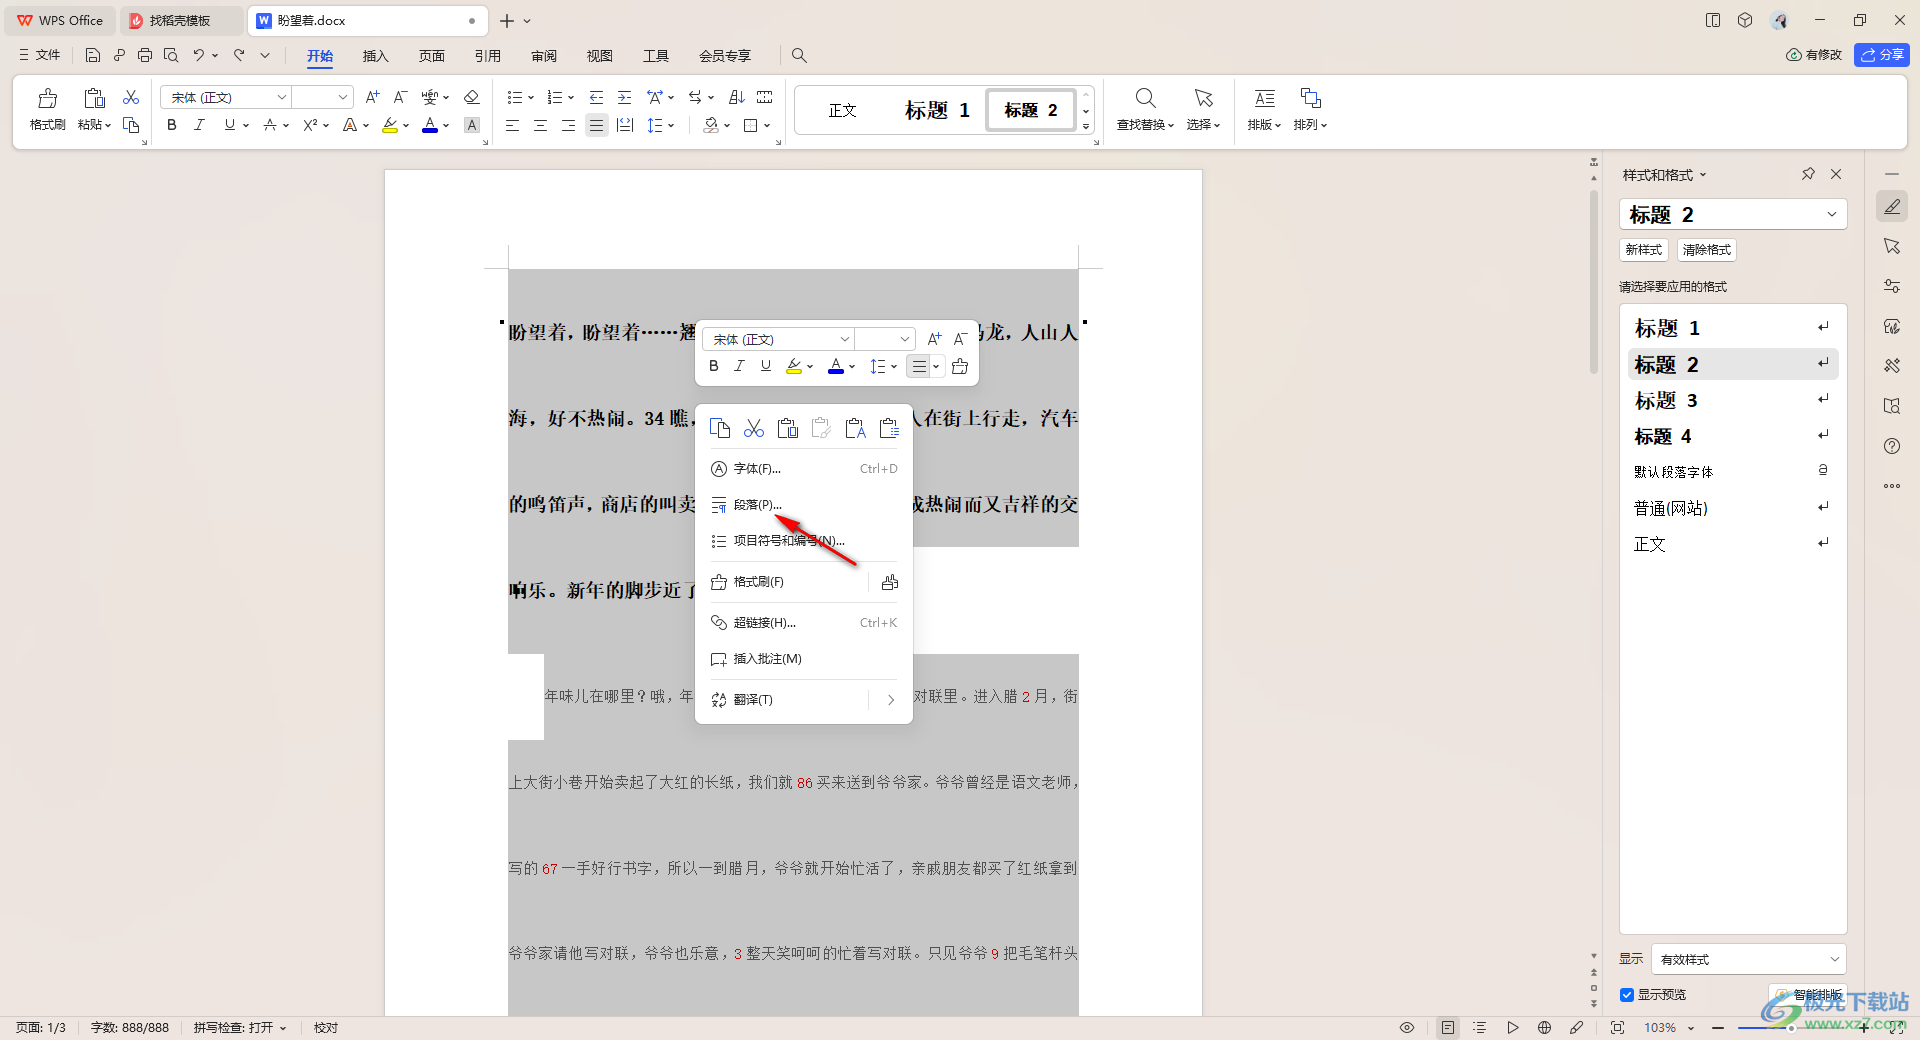Click the pencil edit icon in right sidebar

[1892, 207]
